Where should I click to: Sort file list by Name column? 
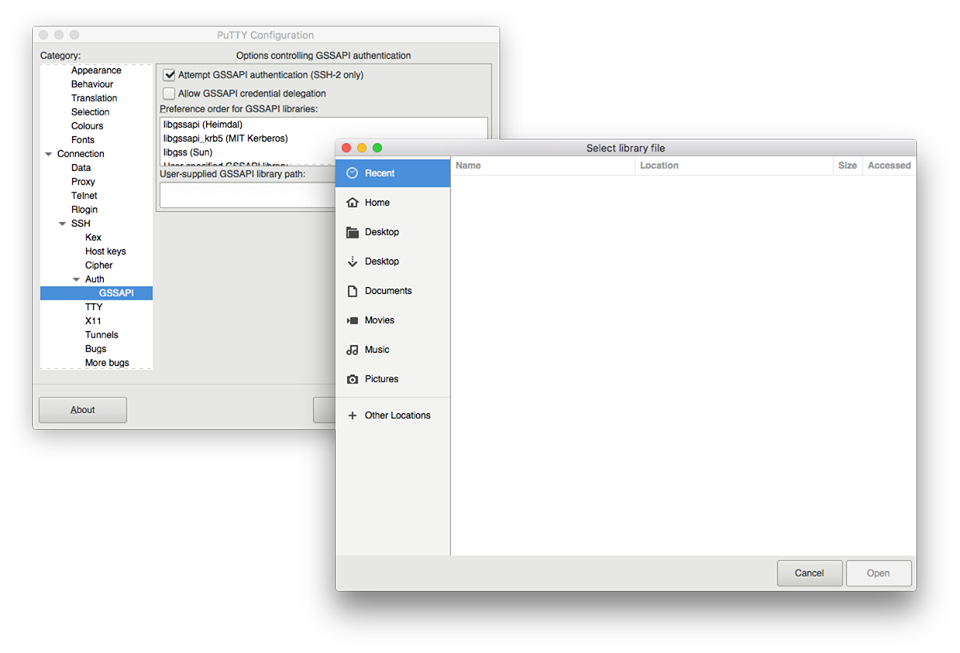(542, 166)
